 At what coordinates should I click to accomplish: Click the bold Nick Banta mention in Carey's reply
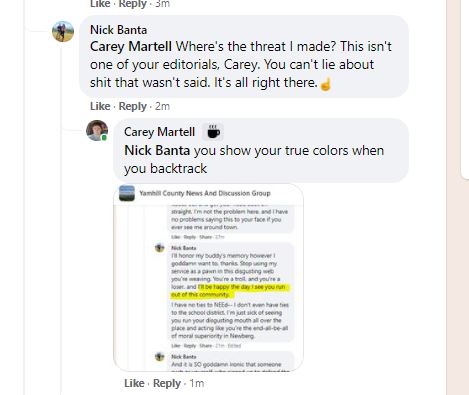(157, 151)
